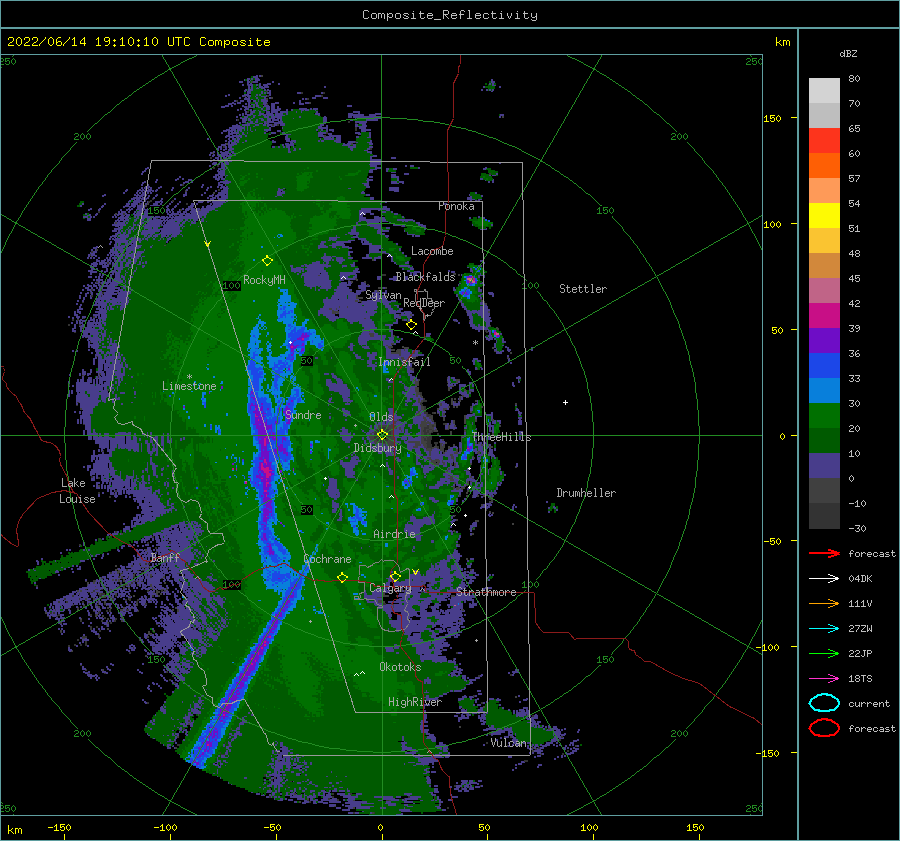Click the dBZ legend heading

pyautogui.click(x=848, y=54)
